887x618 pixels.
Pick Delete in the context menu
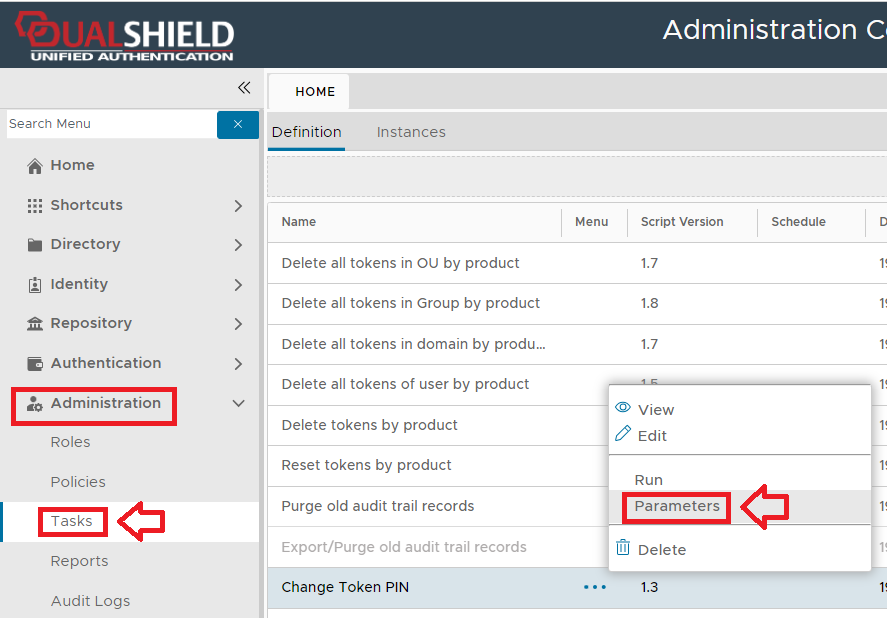tap(661, 549)
